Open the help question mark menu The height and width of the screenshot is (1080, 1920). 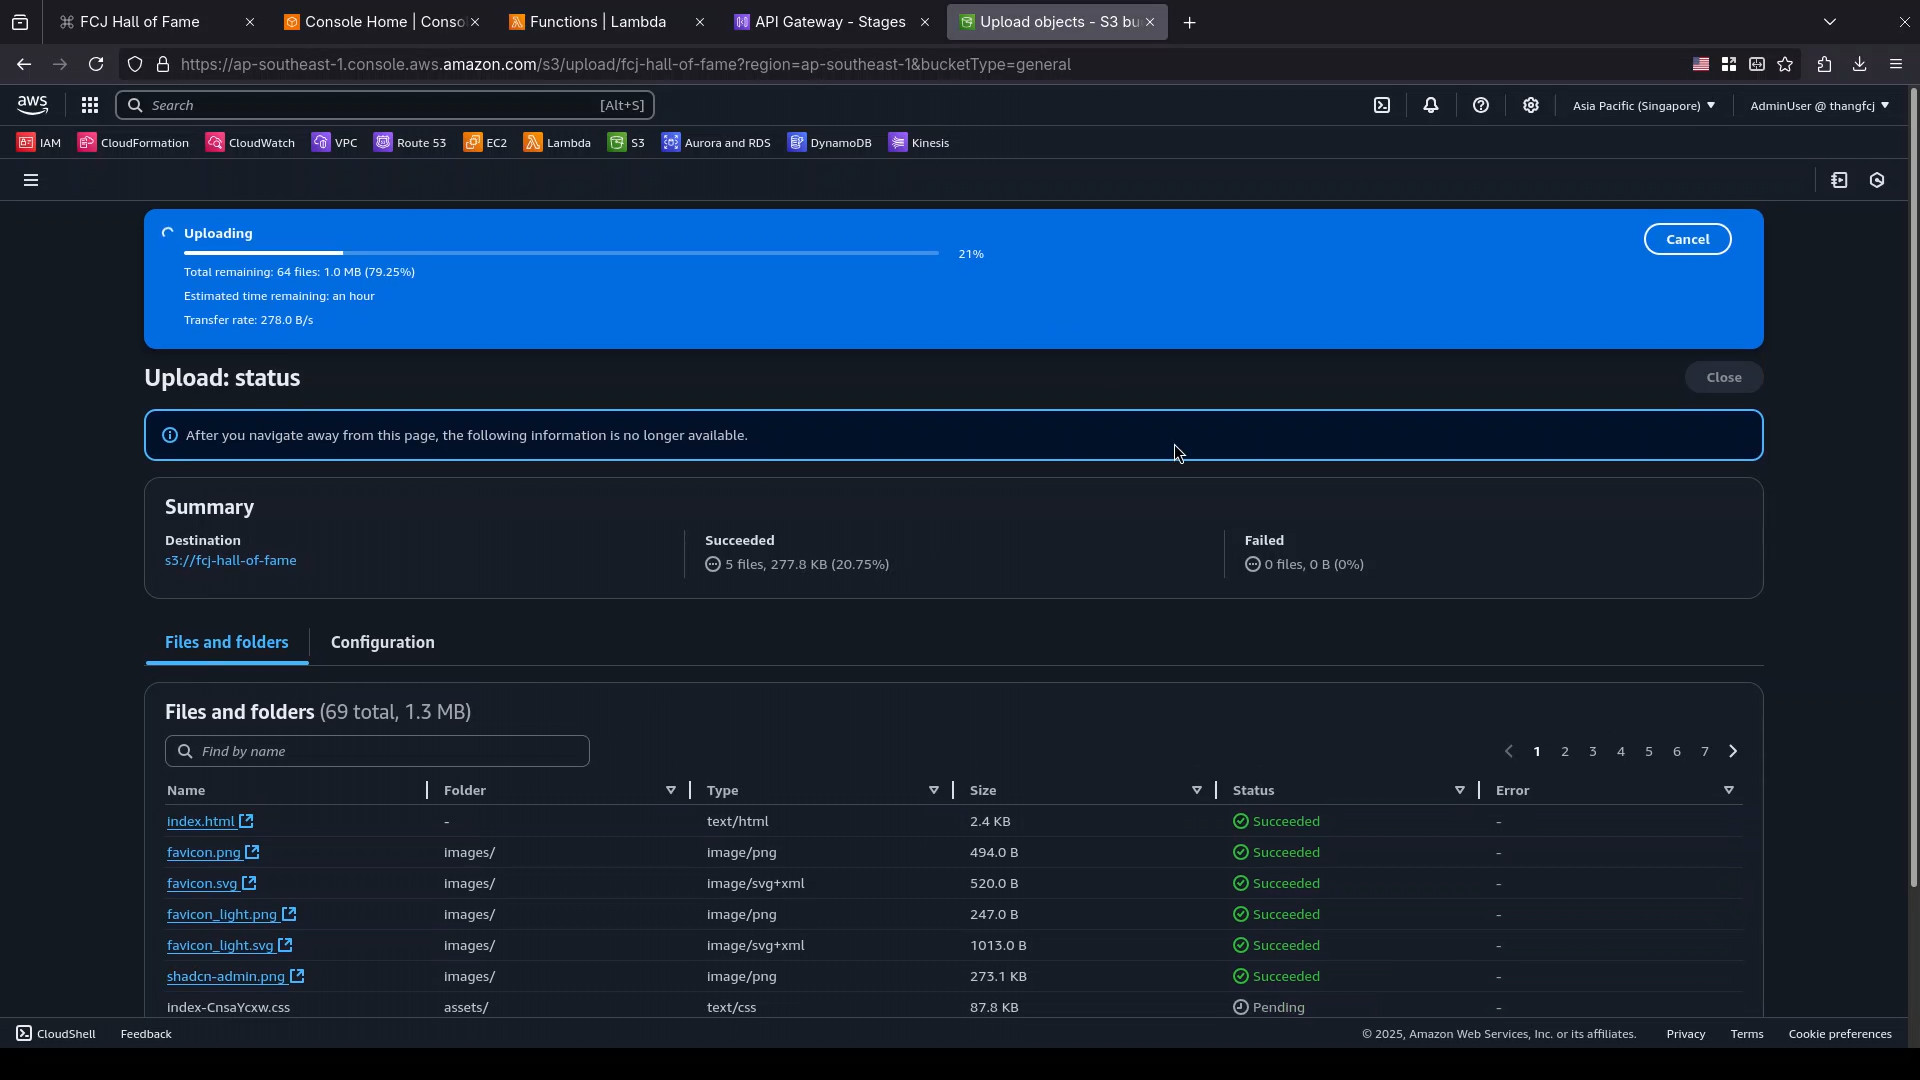[x=1481, y=105]
